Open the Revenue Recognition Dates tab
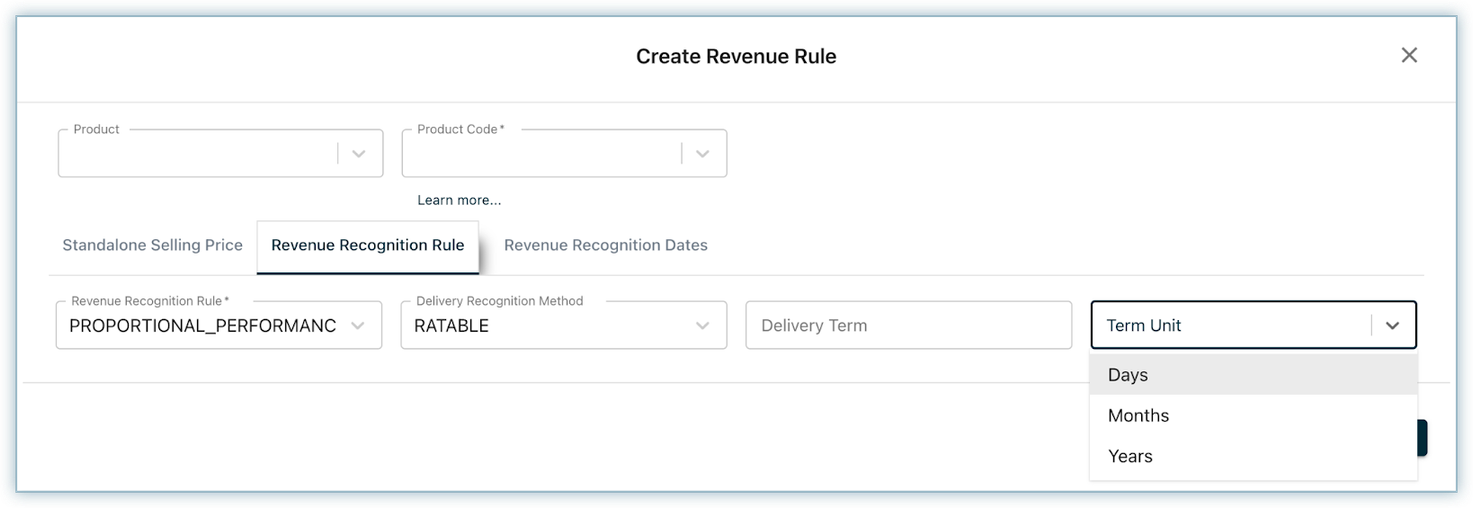This screenshot has height=508, width=1473. [x=605, y=245]
